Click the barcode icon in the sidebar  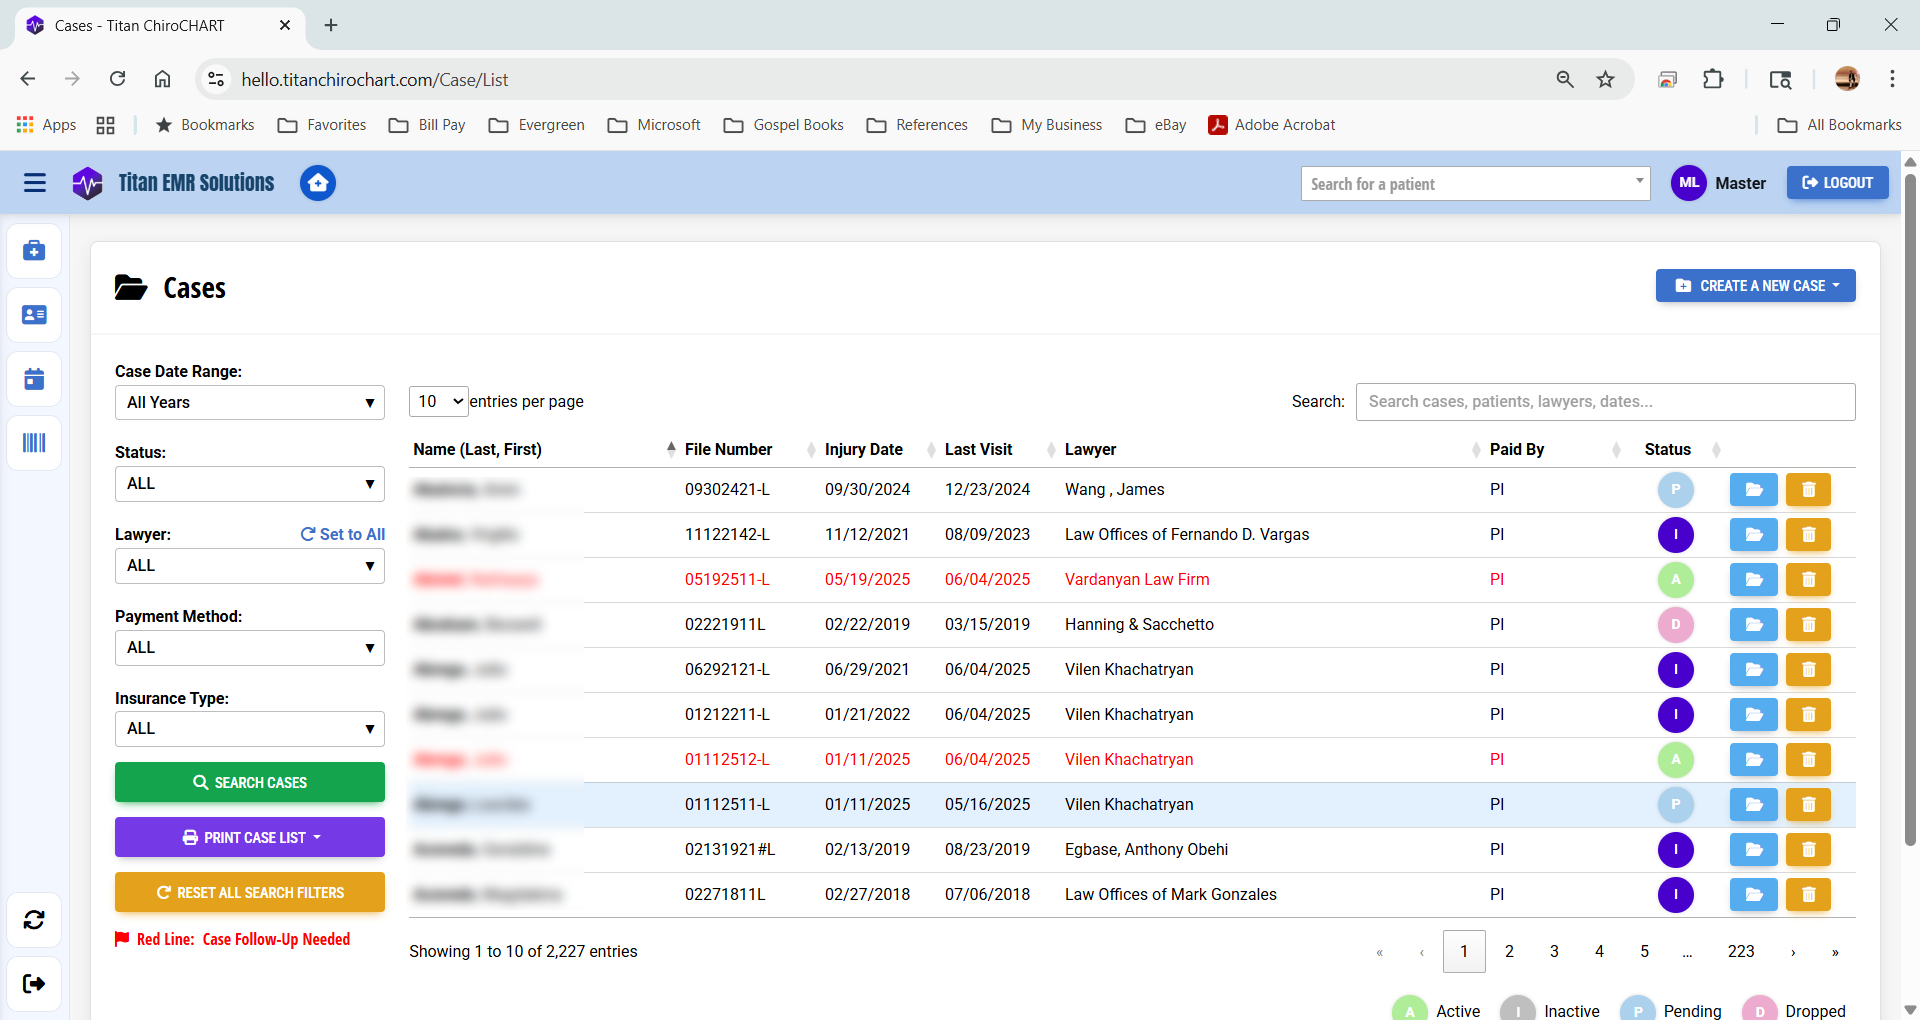34,442
